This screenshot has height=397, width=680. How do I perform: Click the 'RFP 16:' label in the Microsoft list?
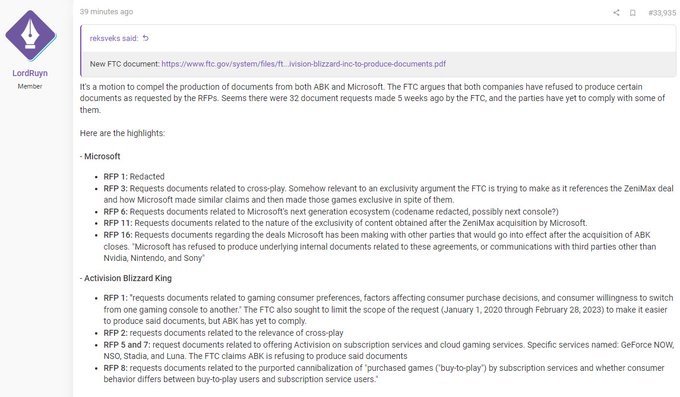[x=118, y=235]
